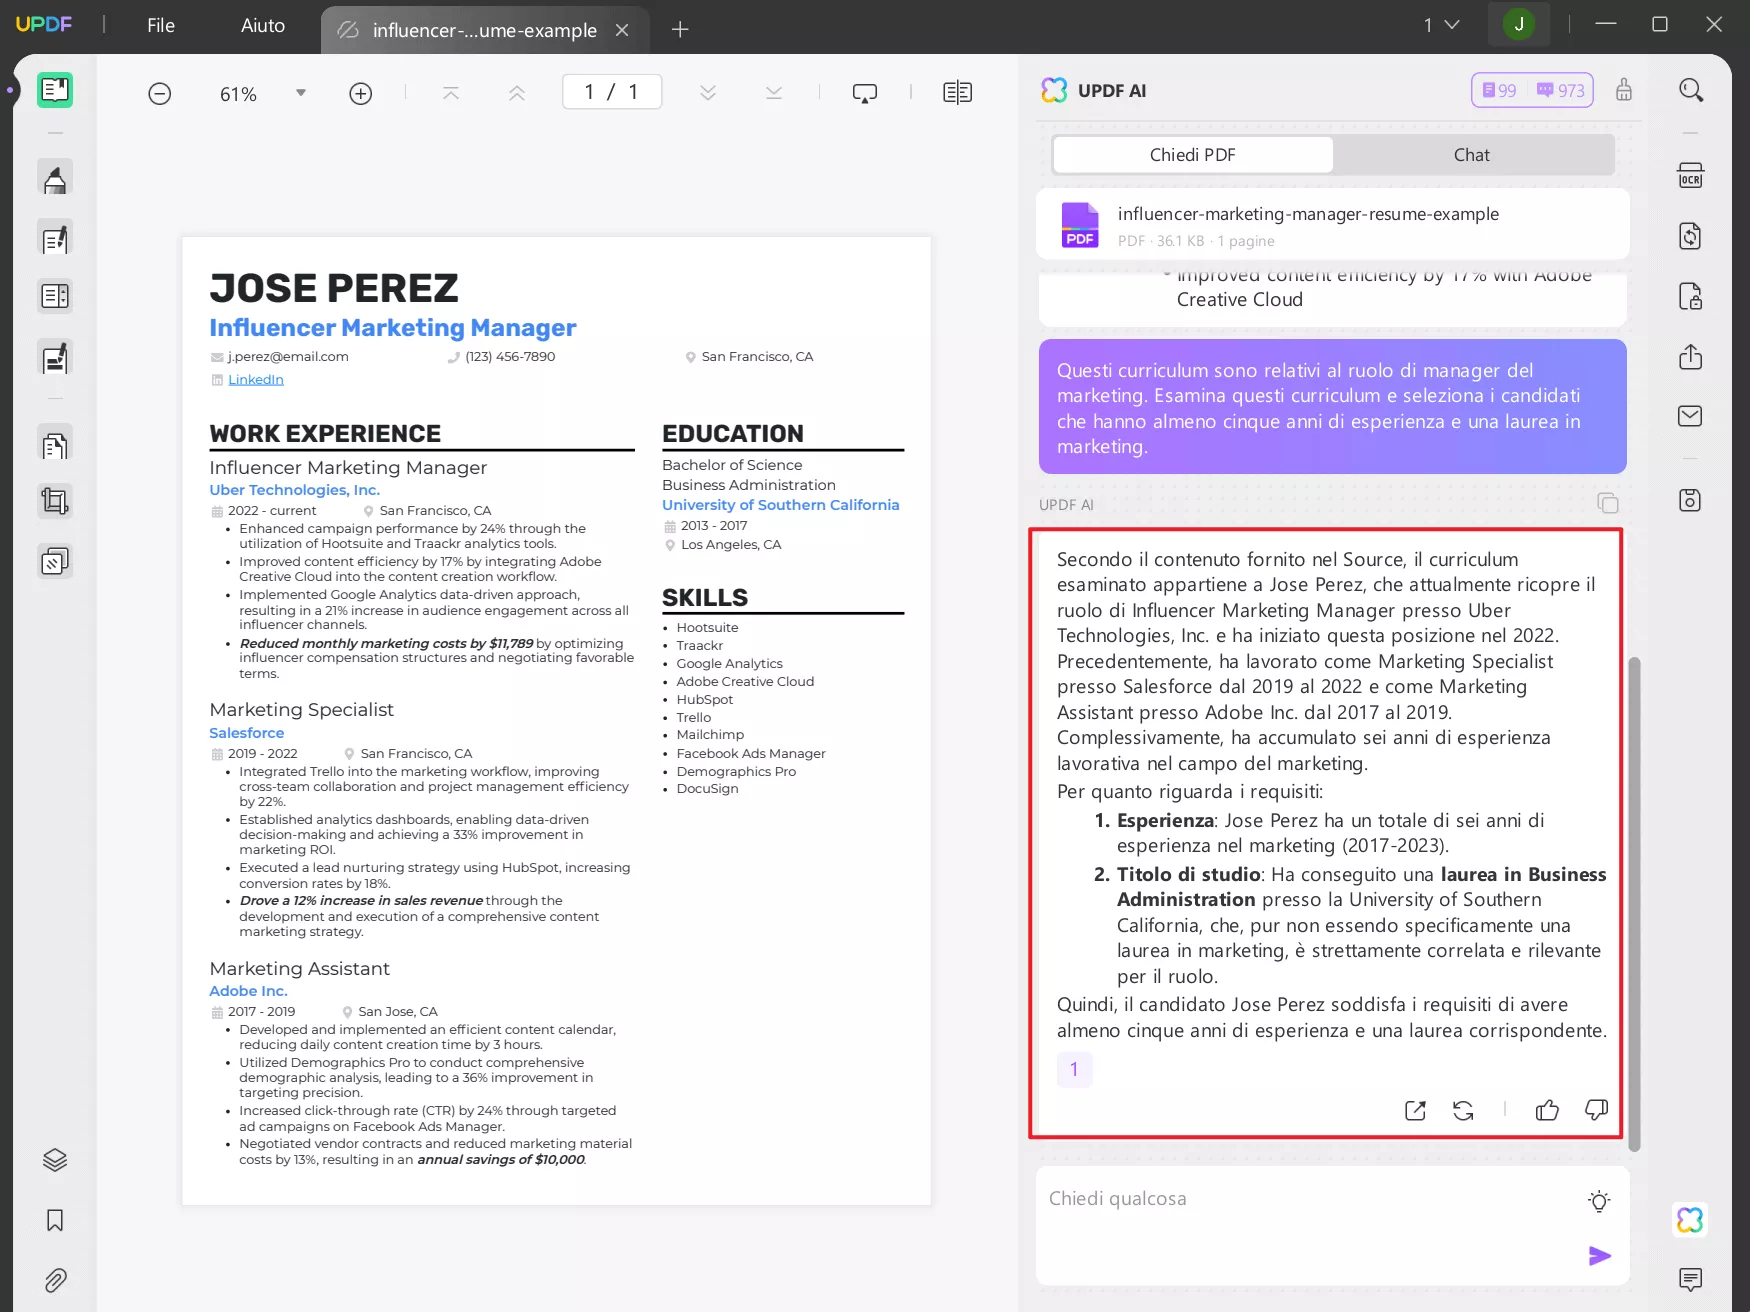Copy the UPDF AI response

[x=1607, y=503]
